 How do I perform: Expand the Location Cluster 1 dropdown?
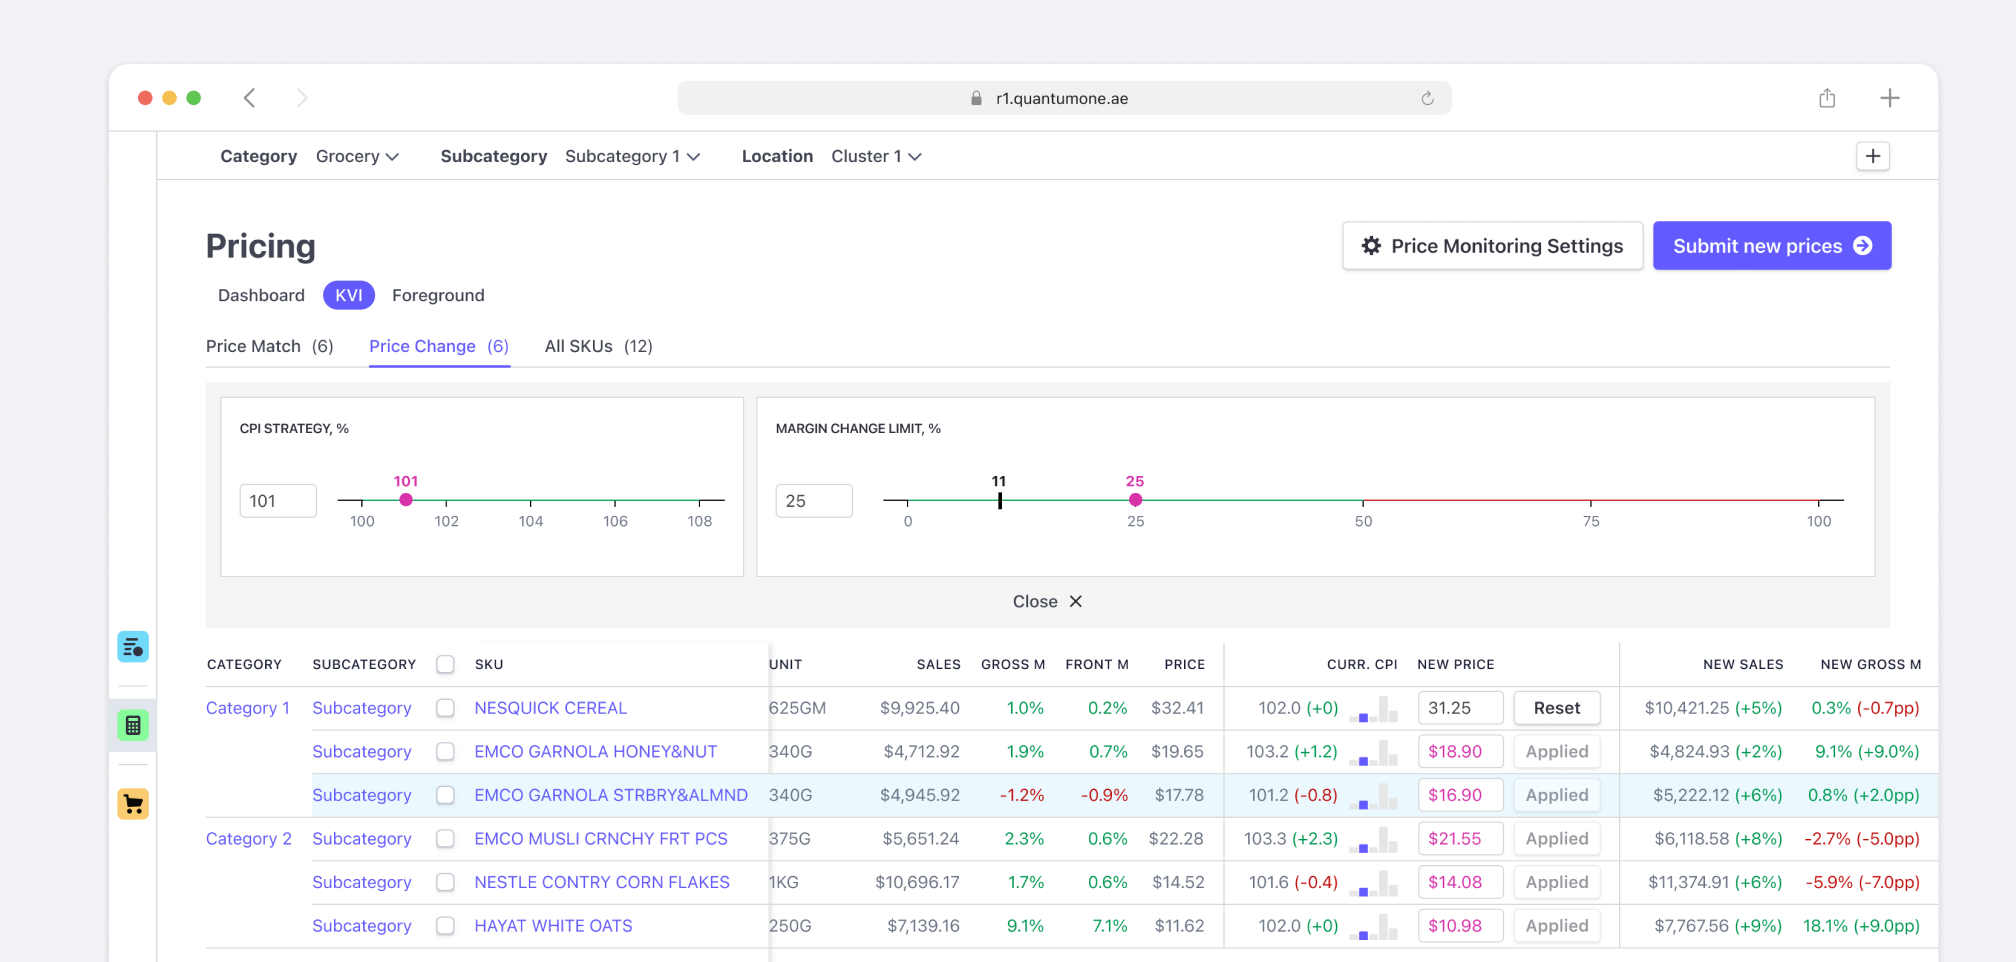click(876, 156)
